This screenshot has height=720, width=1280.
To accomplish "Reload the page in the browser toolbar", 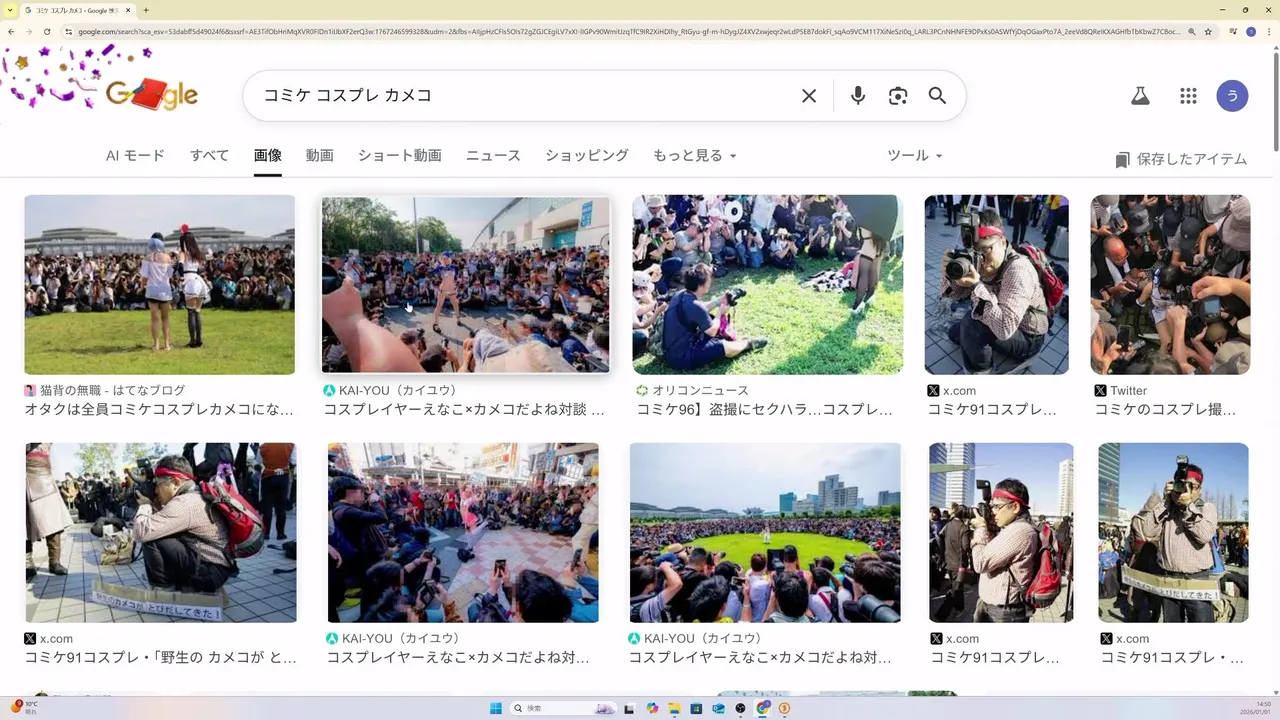I will (47, 32).
